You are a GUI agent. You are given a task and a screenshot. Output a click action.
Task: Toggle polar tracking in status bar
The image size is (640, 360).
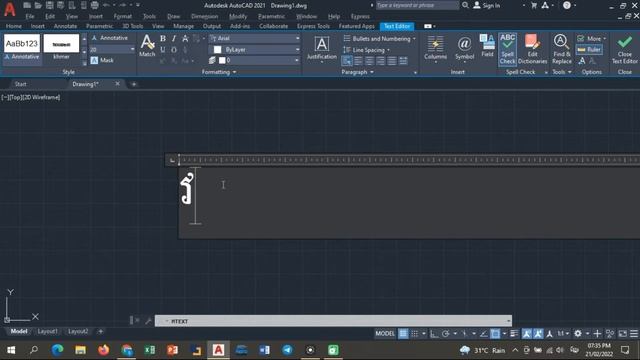(445, 333)
